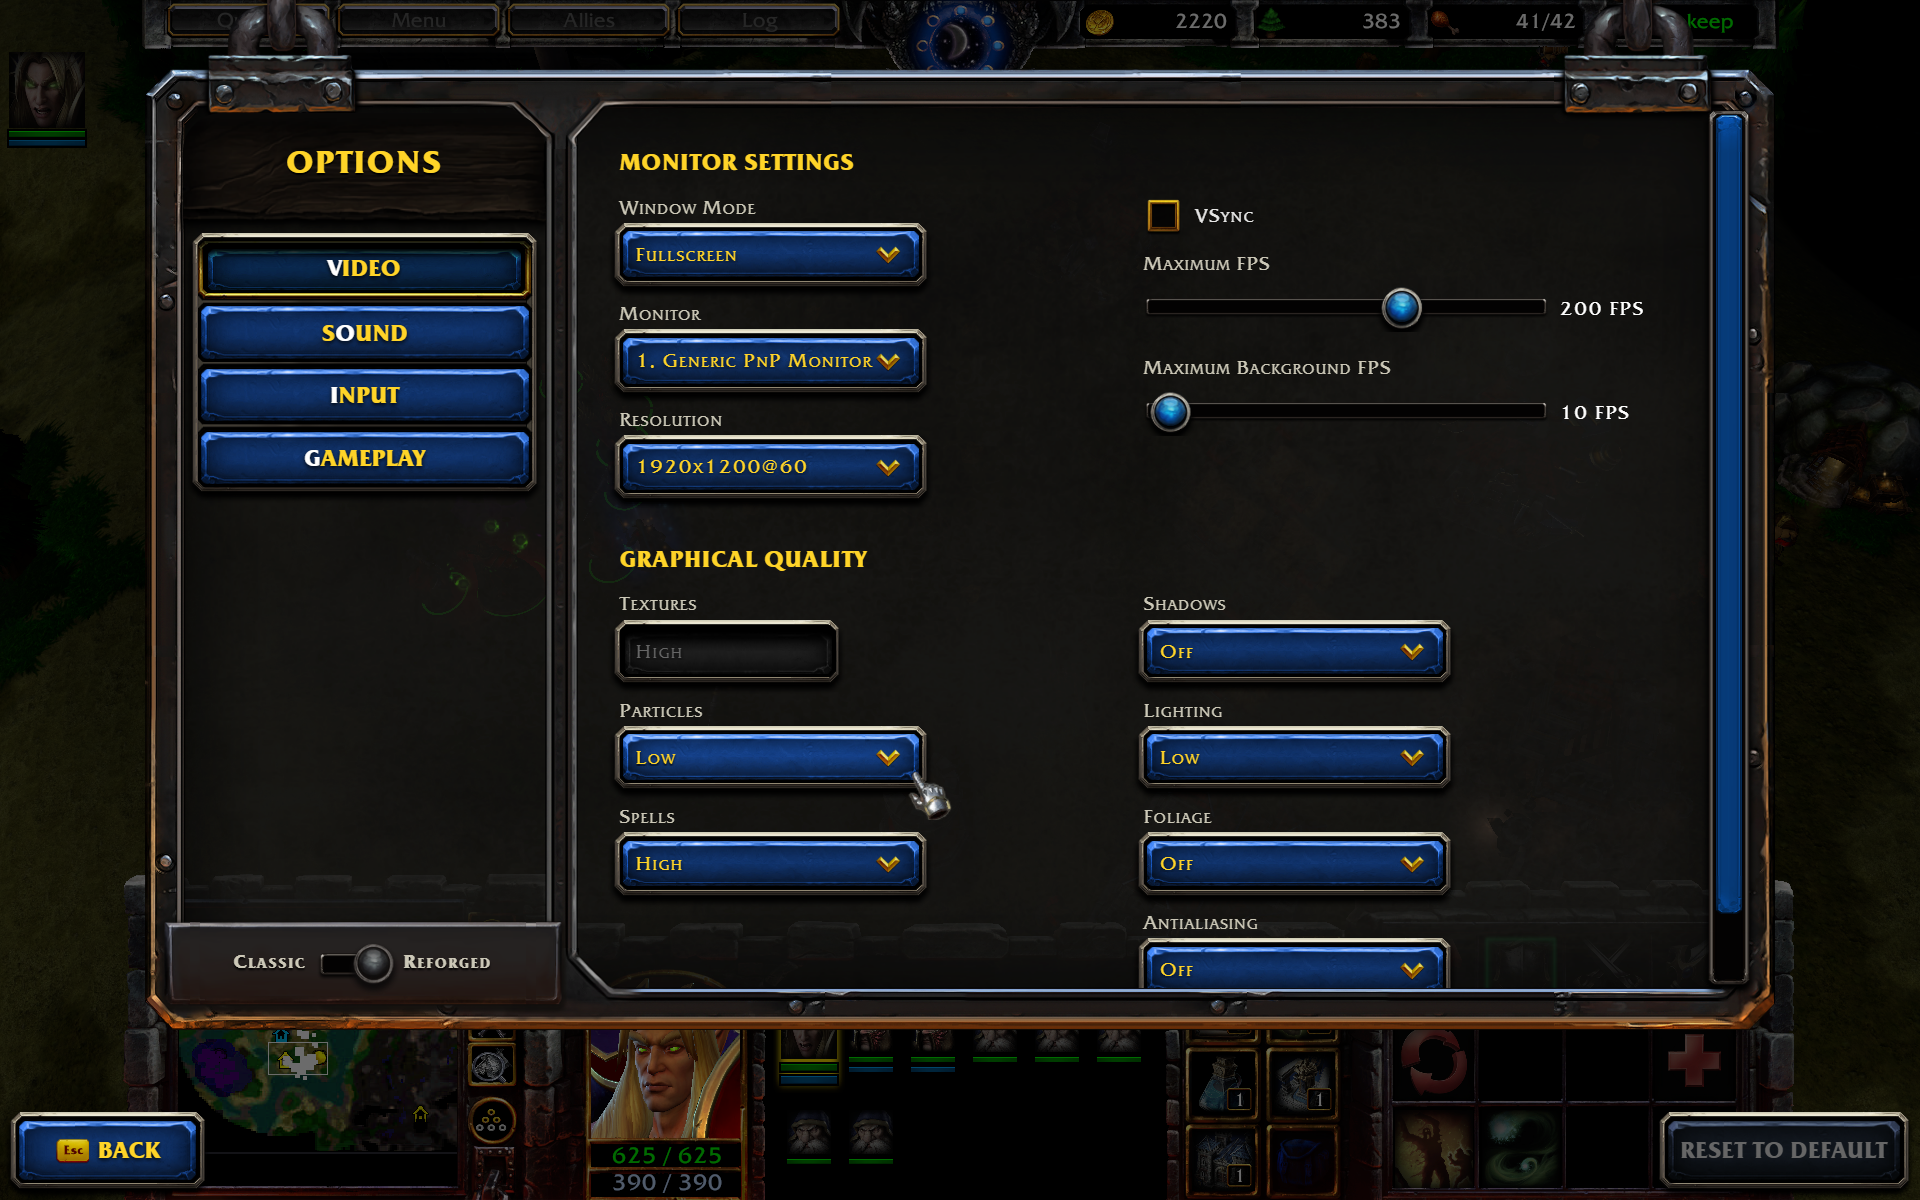Click the VIDEO options tab icon

click(x=364, y=268)
